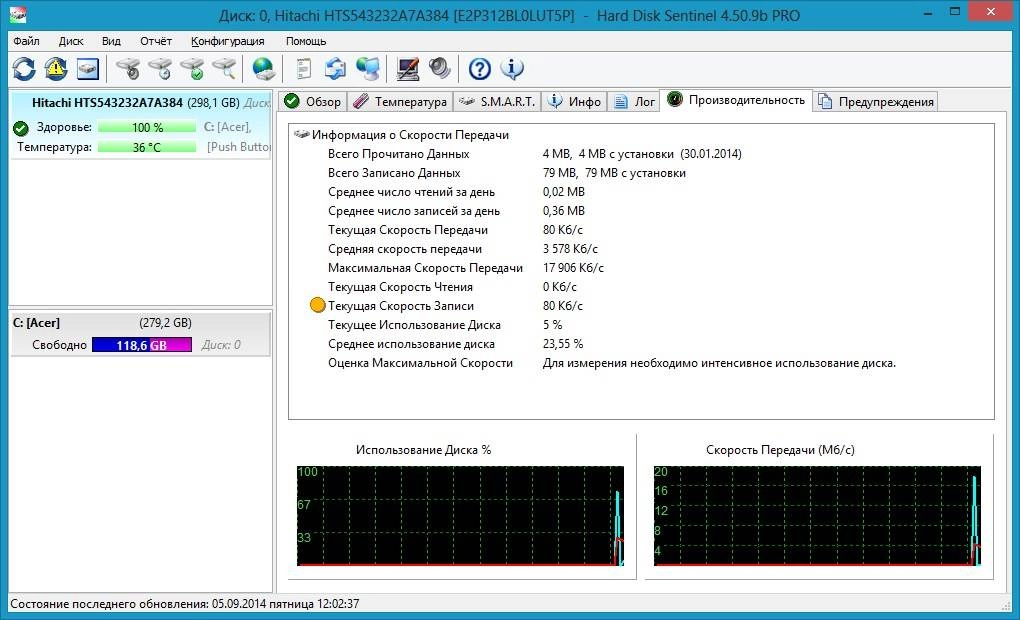Click the Диск: 0 label in partition panel
Image resolution: width=1020 pixels, height=620 pixels.
(x=221, y=345)
